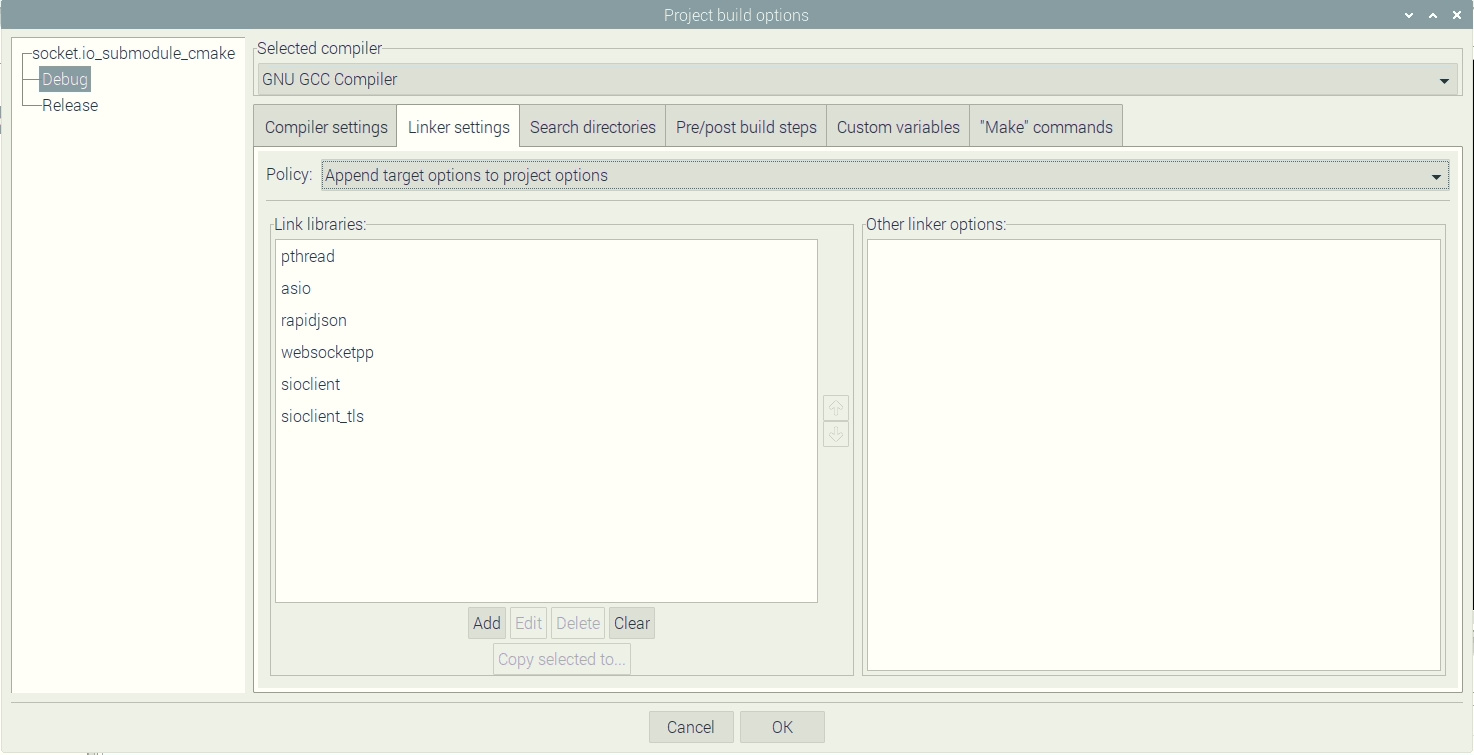
Task: Open the Policy dropdown
Action: [x=885, y=175]
